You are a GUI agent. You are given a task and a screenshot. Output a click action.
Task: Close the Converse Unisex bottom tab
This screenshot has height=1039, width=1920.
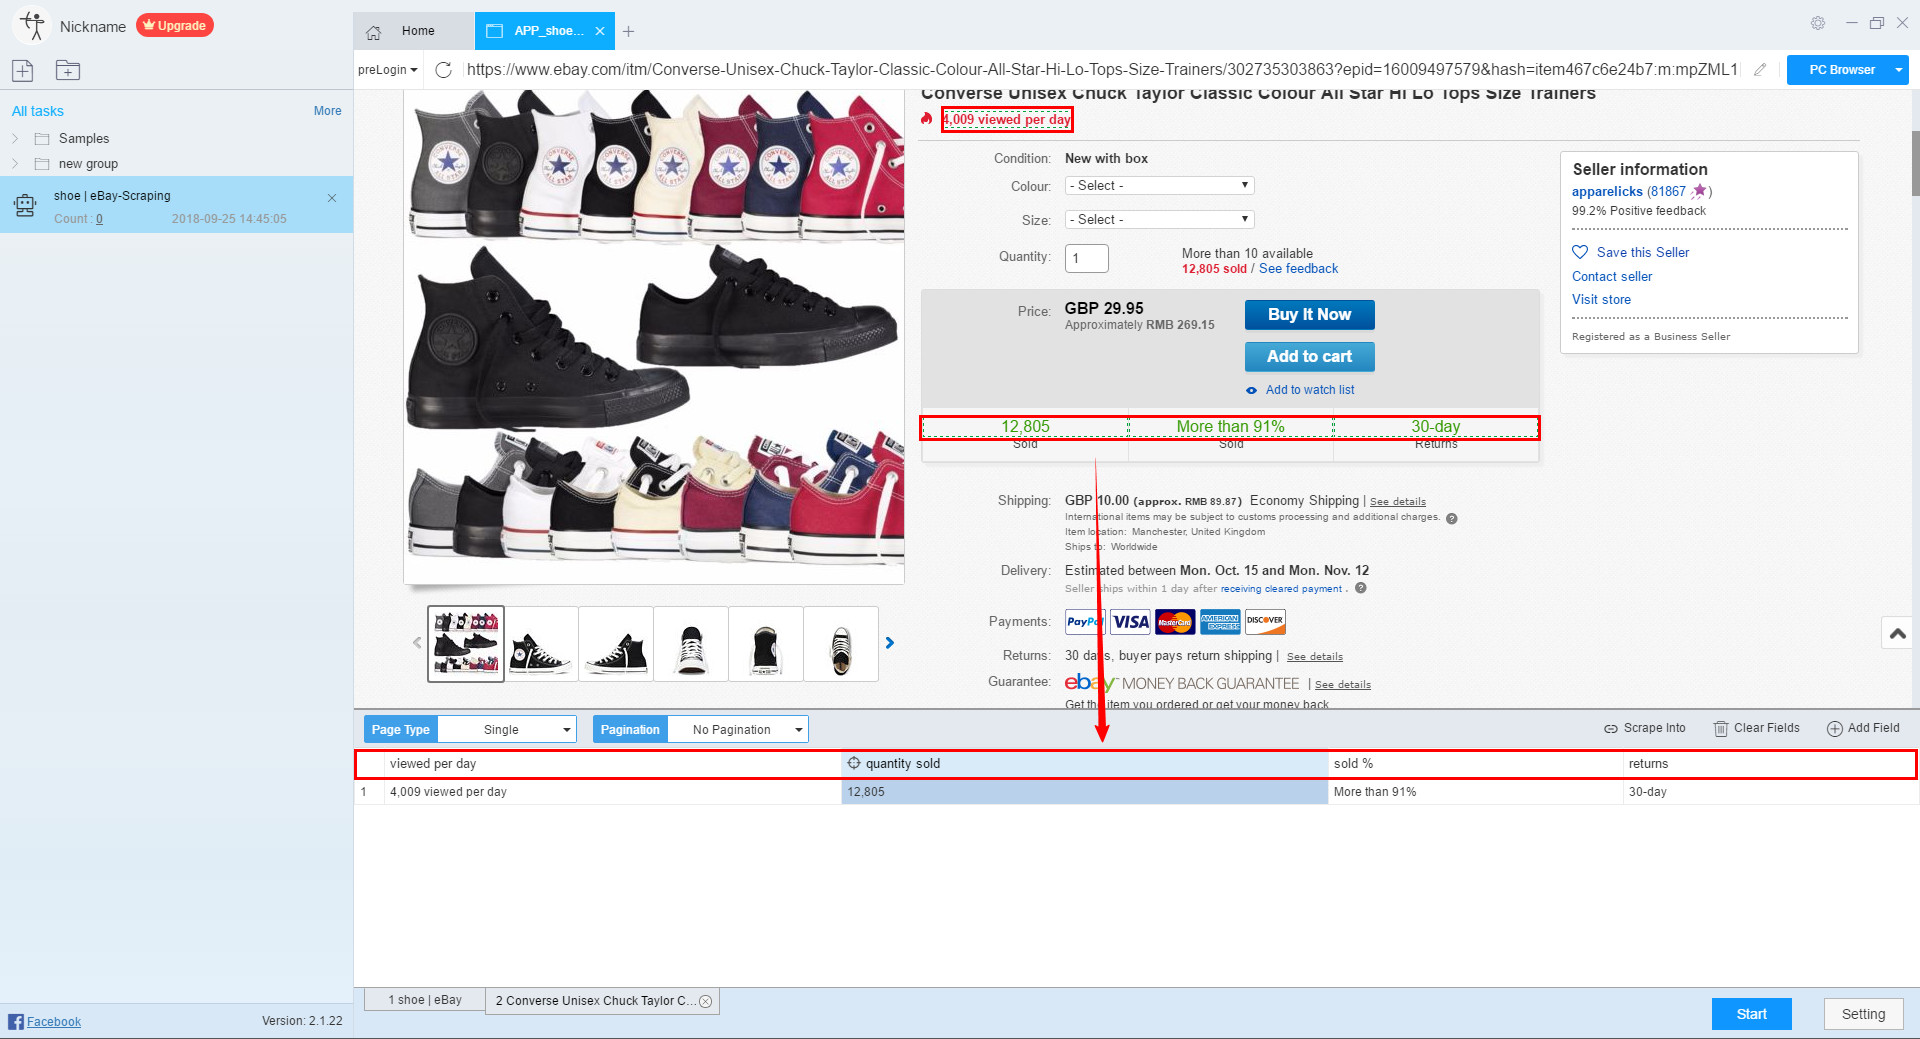(706, 1001)
